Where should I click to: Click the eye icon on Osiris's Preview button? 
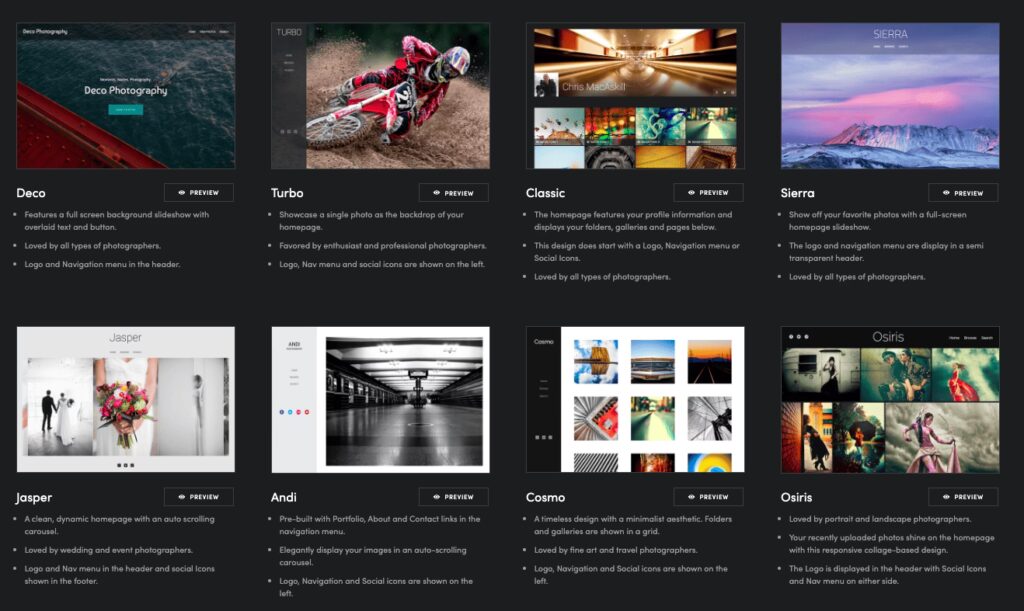947,497
